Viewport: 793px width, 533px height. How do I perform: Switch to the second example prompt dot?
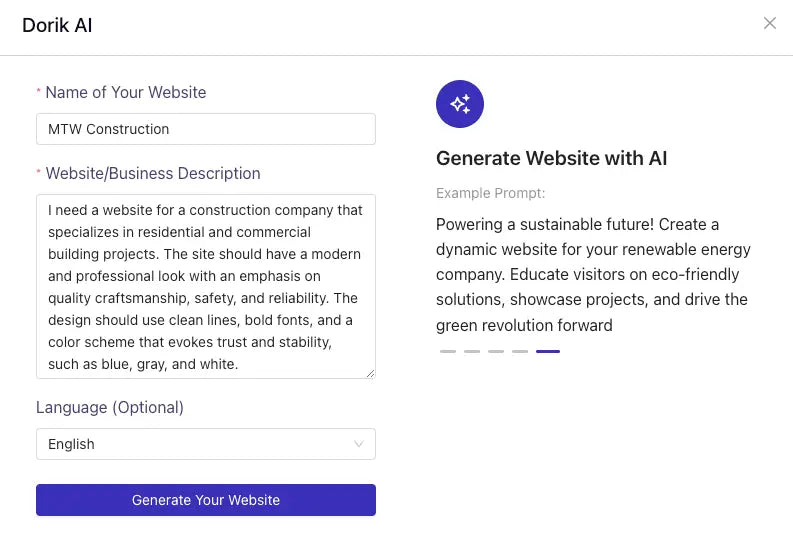472,351
